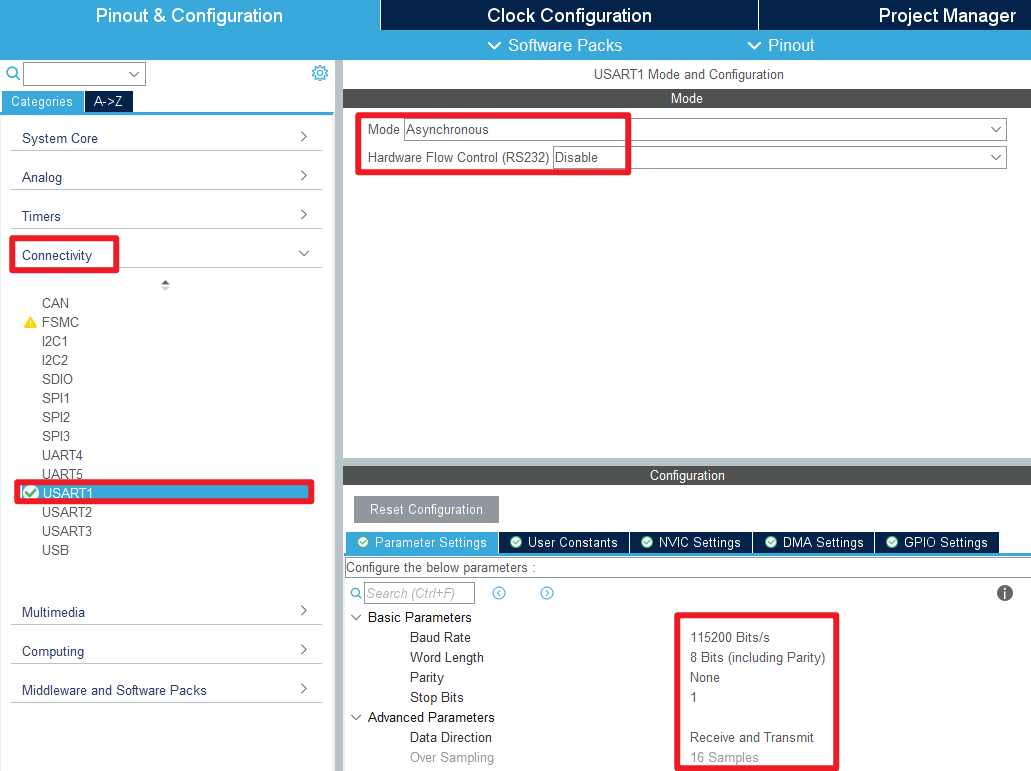Collapse the Basic Parameters section
Image resolution: width=1031 pixels, height=771 pixels.
pos(356,618)
